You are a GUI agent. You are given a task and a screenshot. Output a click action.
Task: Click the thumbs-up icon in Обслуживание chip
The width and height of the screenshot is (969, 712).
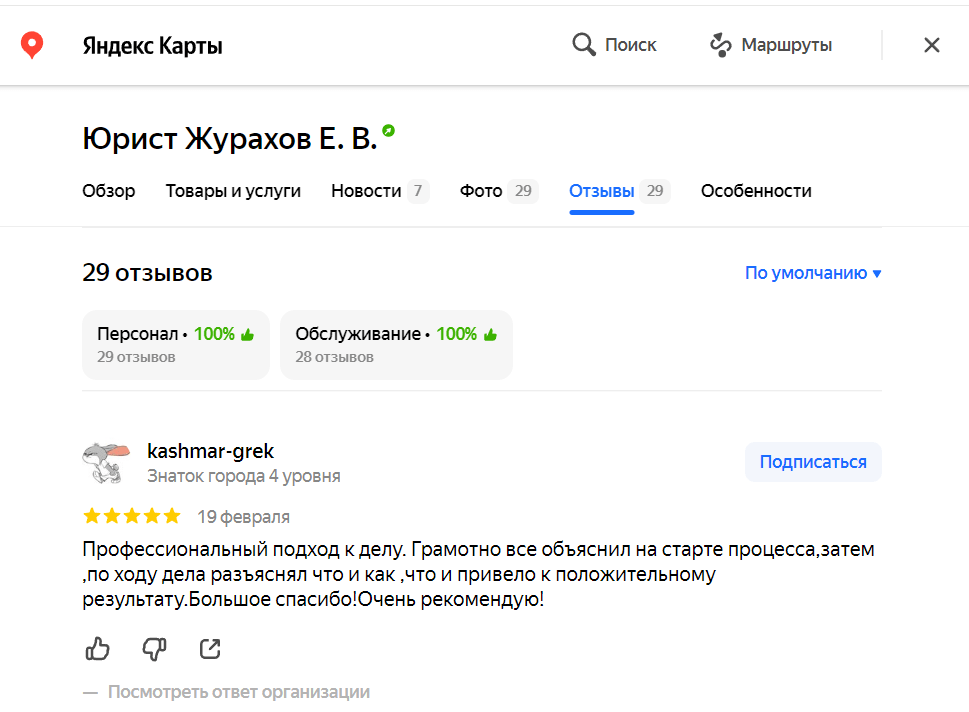(x=491, y=334)
